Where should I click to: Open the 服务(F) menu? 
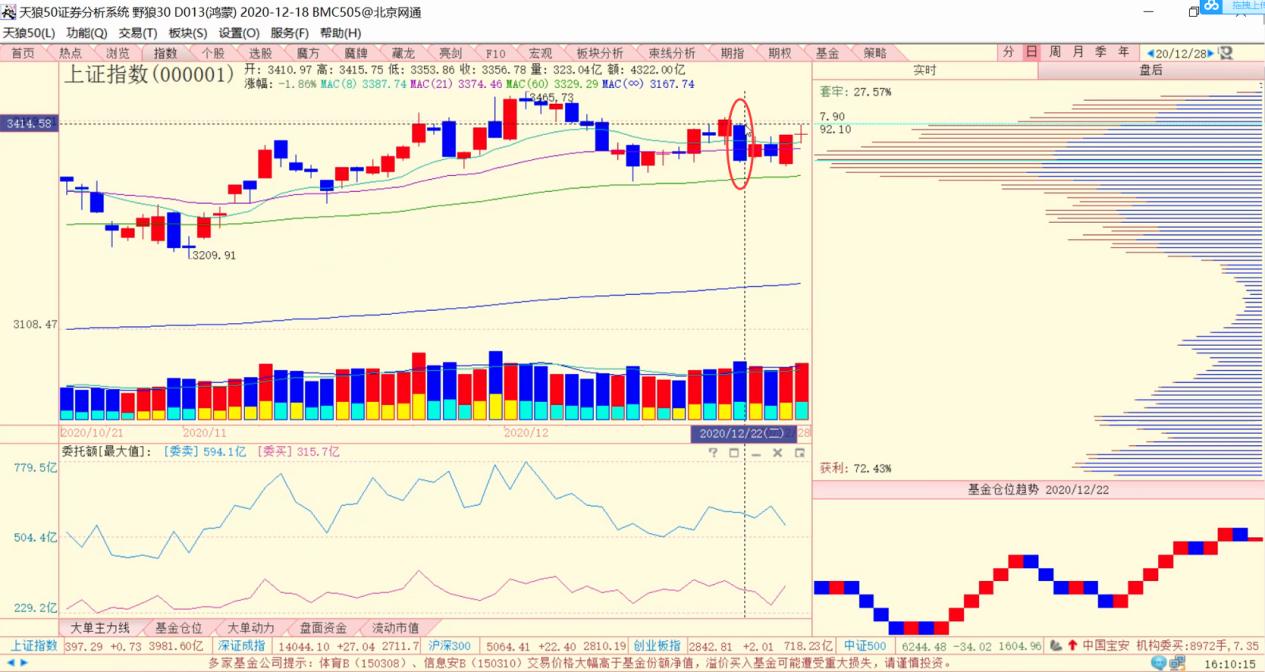(289, 33)
